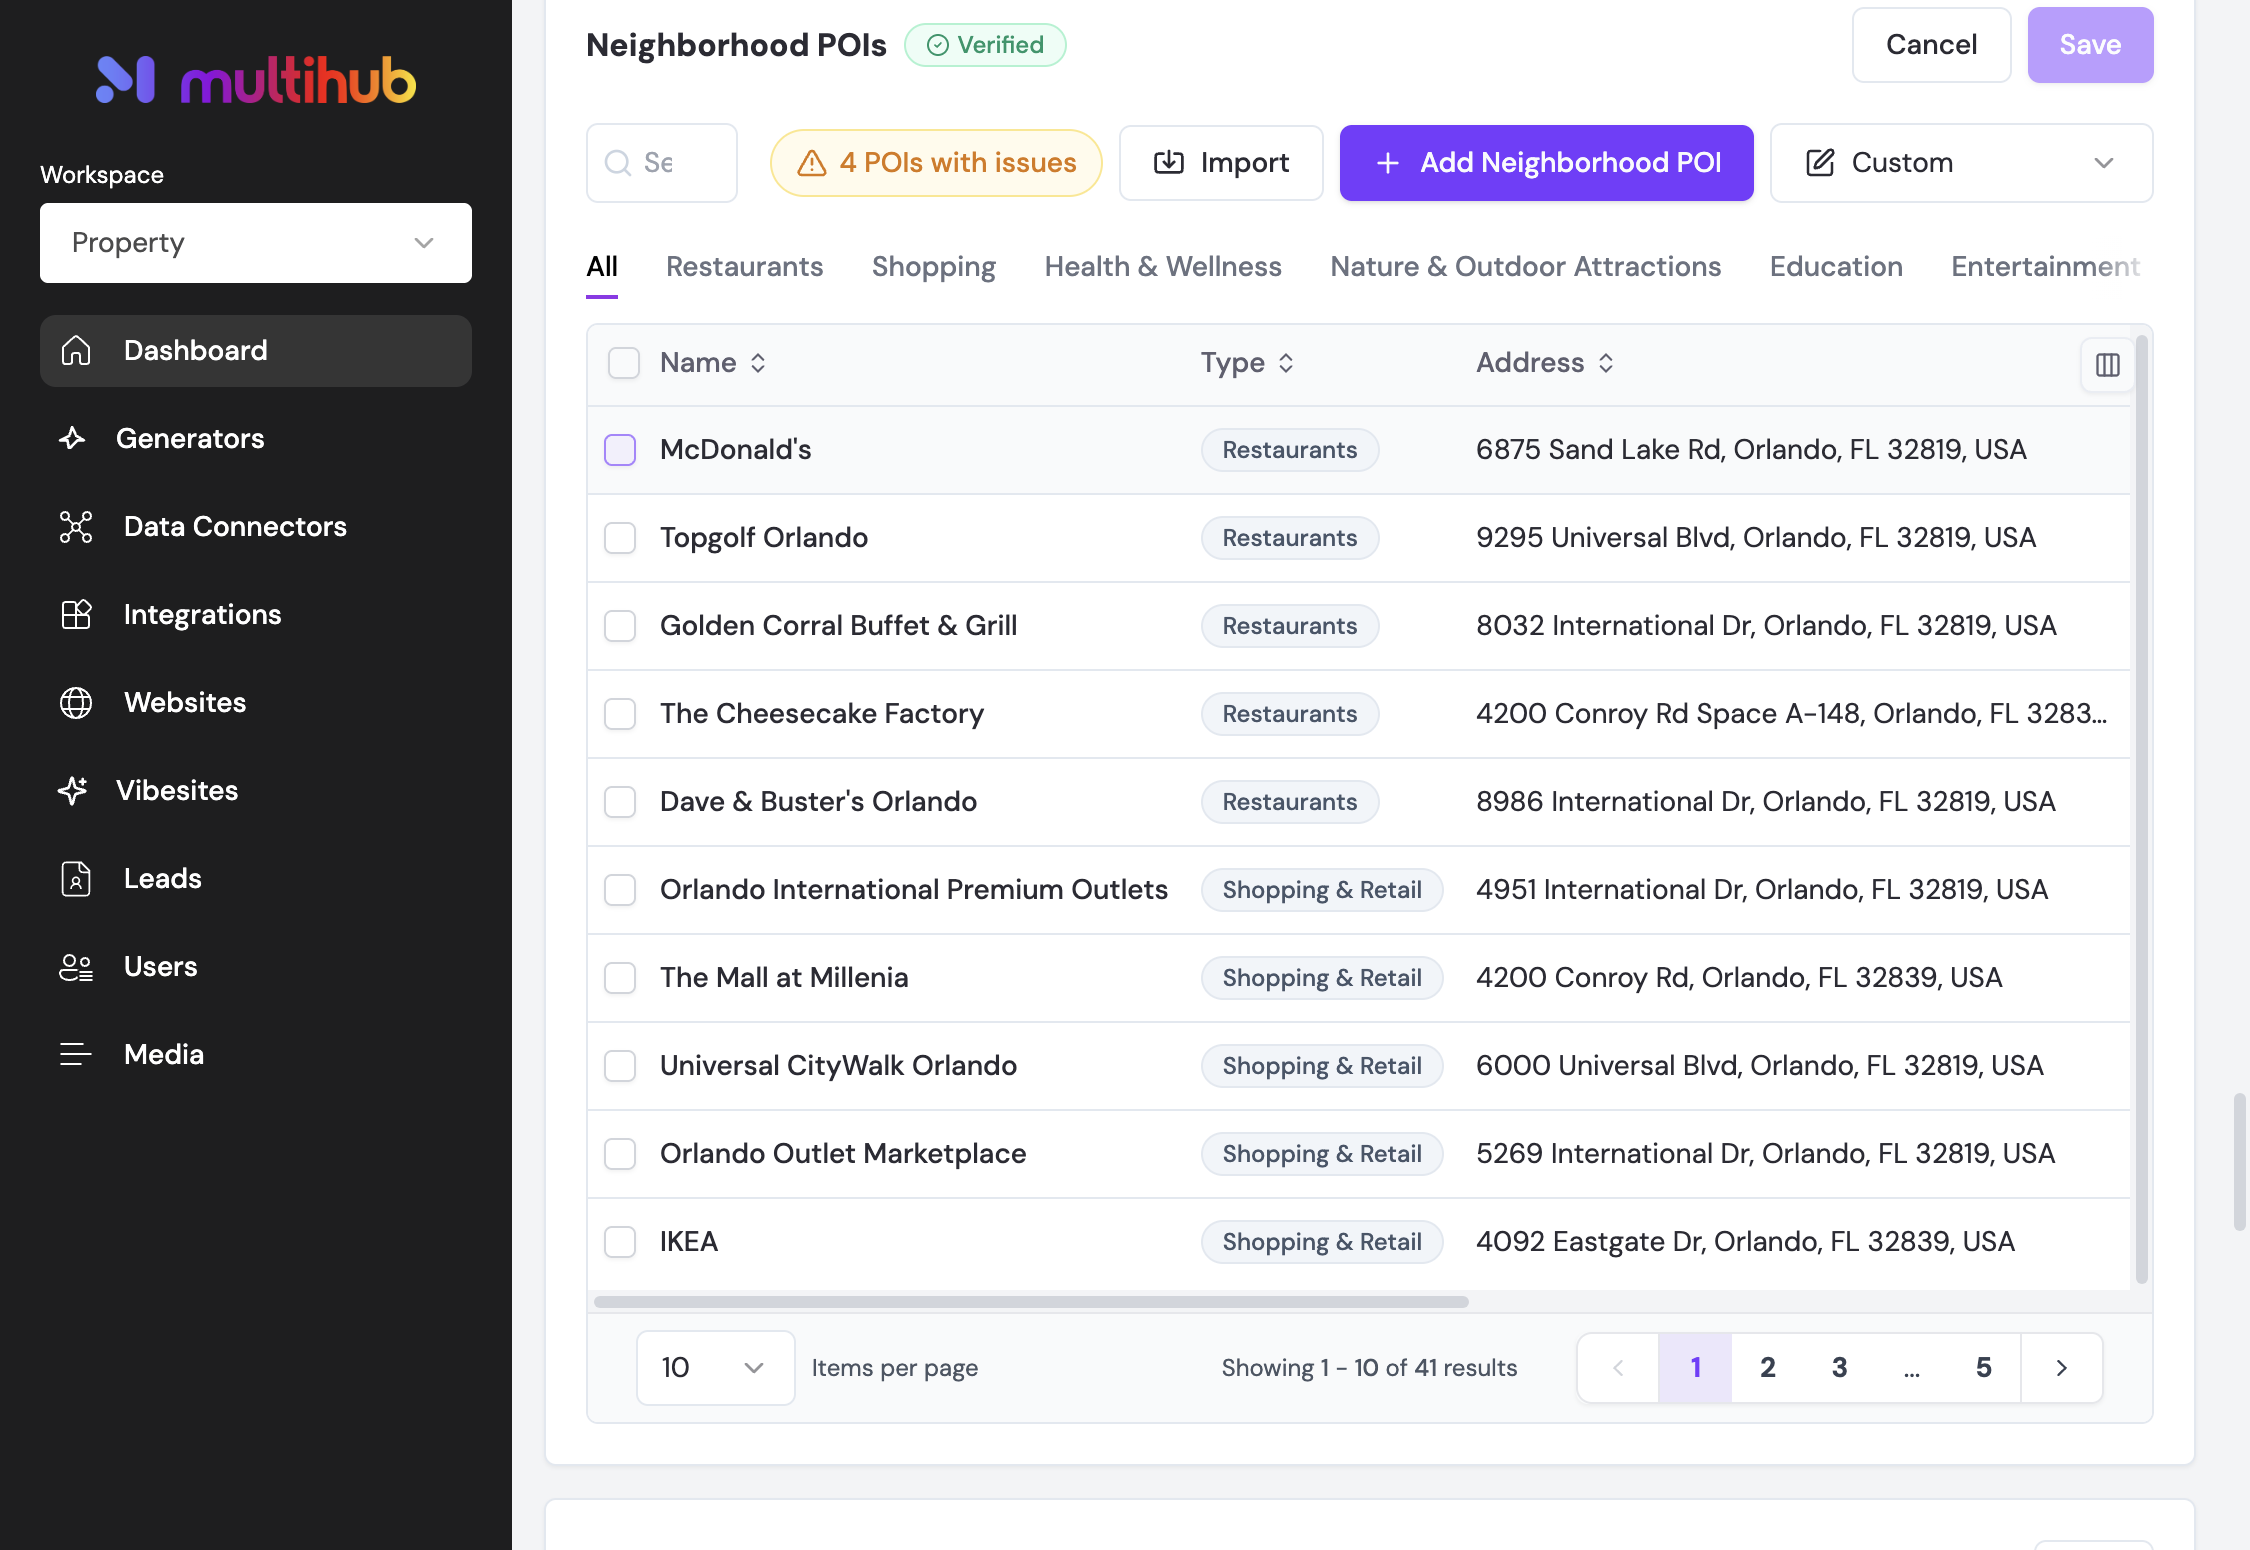Go to next page with right arrow
The width and height of the screenshot is (2250, 1550).
[2061, 1367]
